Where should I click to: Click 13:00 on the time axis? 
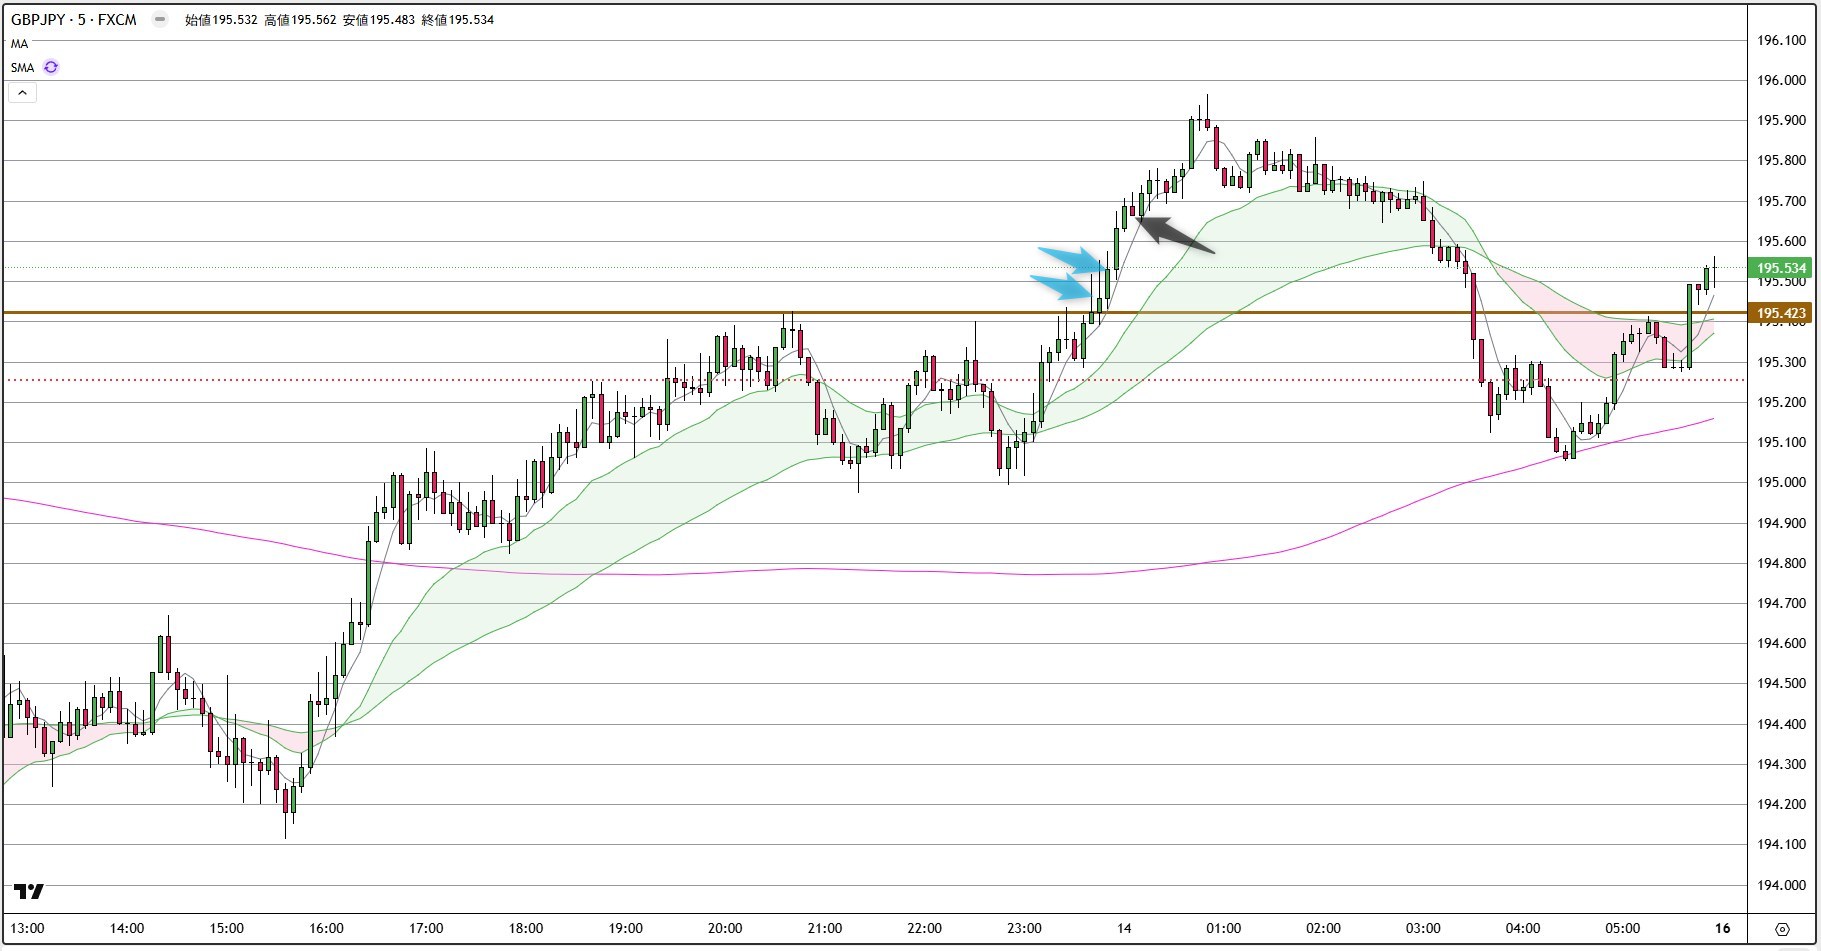click(27, 928)
